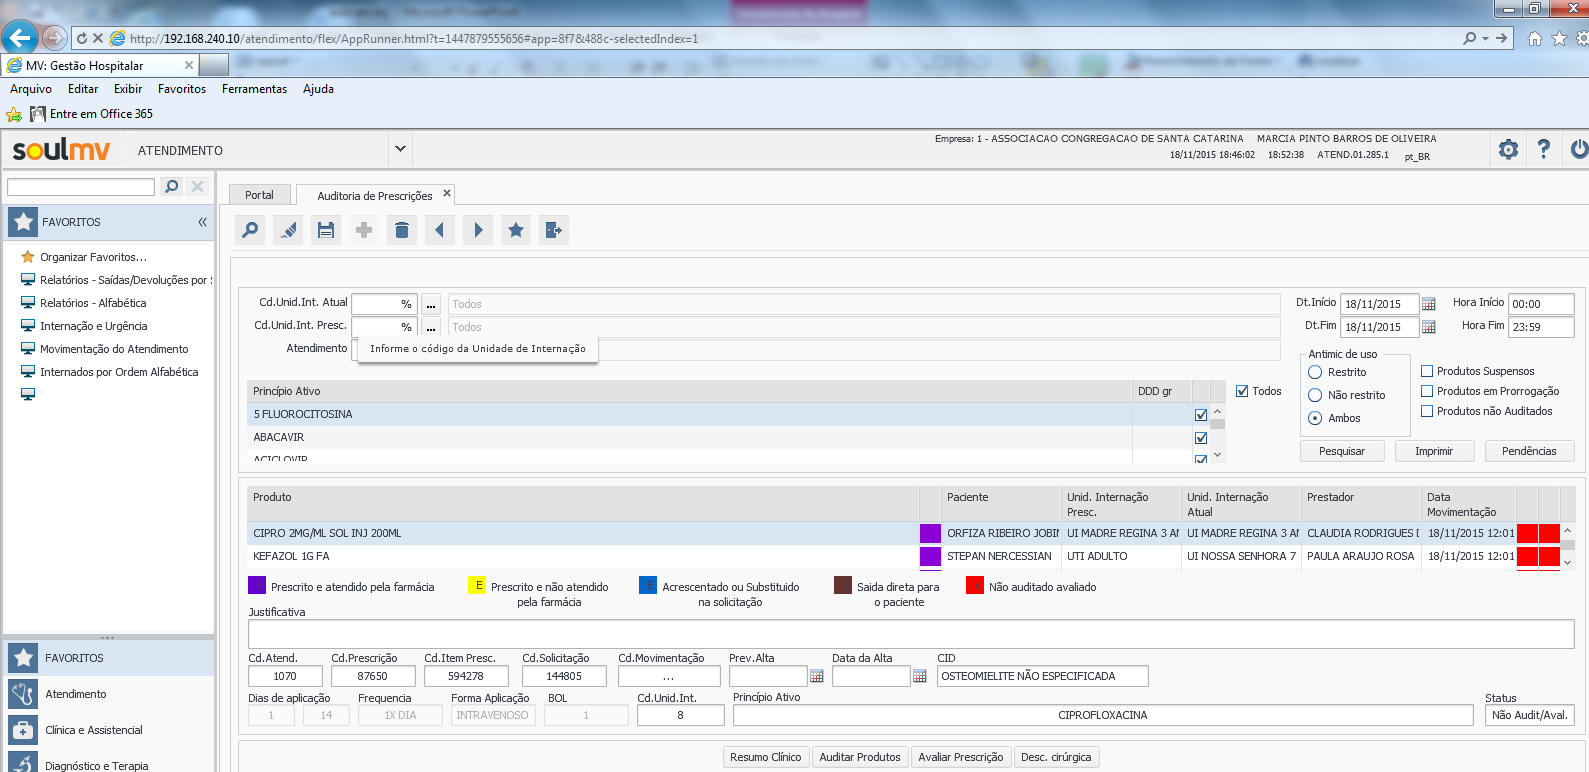Go to next record arrow icon
The width and height of the screenshot is (1589, 772).
tap(478, 230)
